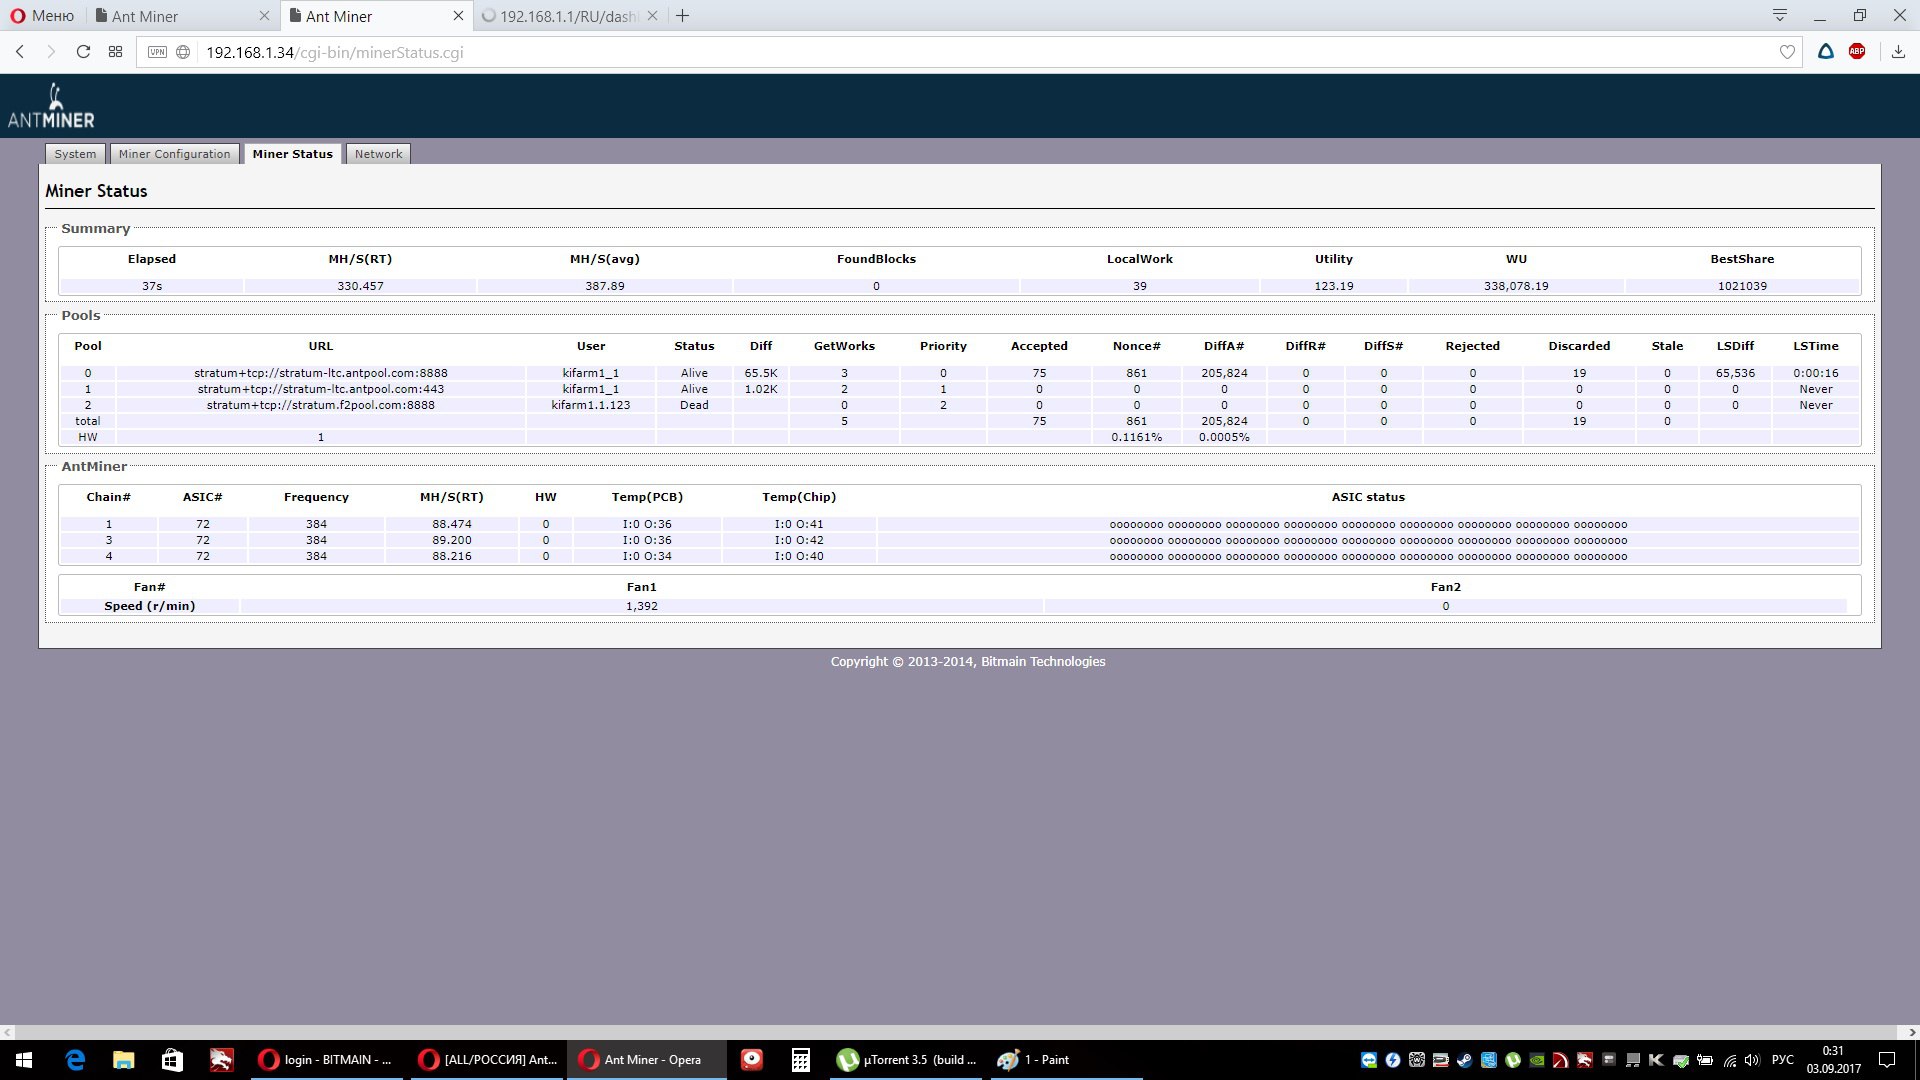The width and height of the screenshot is (1920, 1080).
Task: Click the NVIDIA tray icon
Action: 1536,1060
